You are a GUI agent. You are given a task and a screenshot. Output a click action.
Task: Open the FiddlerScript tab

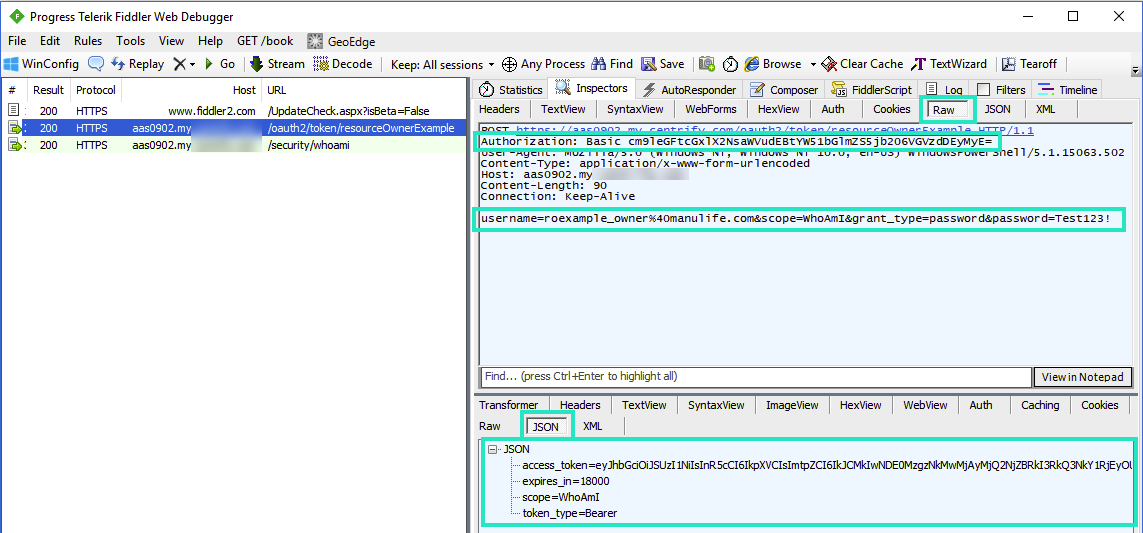pos(873,90)
